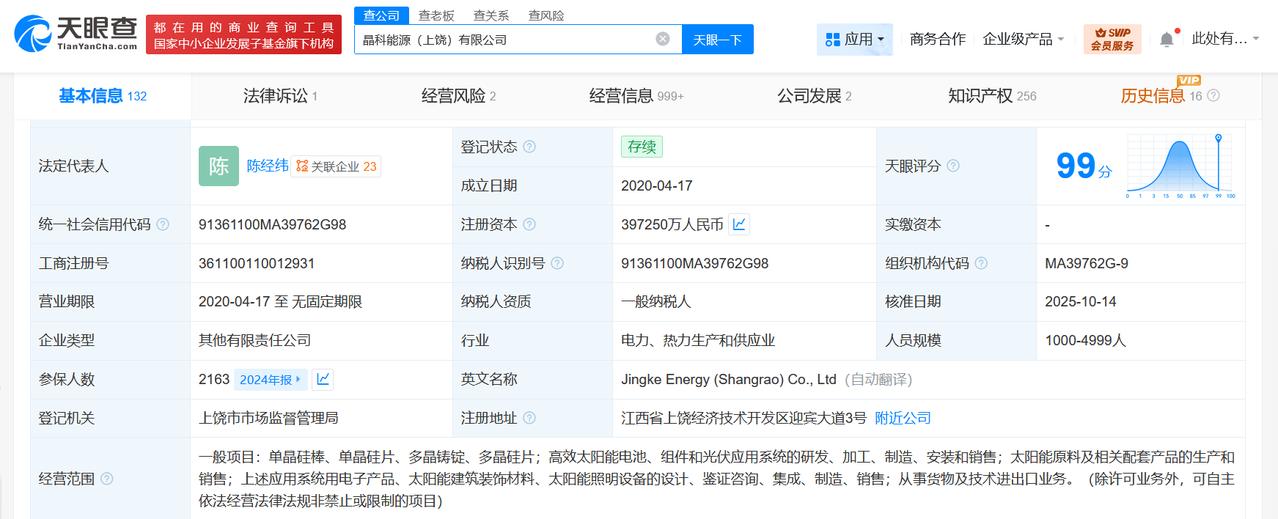Image resolution: width=1278 pixels, height=519 pixels.
Task: Switch search mode to 查公司
Action: point(382,15)
